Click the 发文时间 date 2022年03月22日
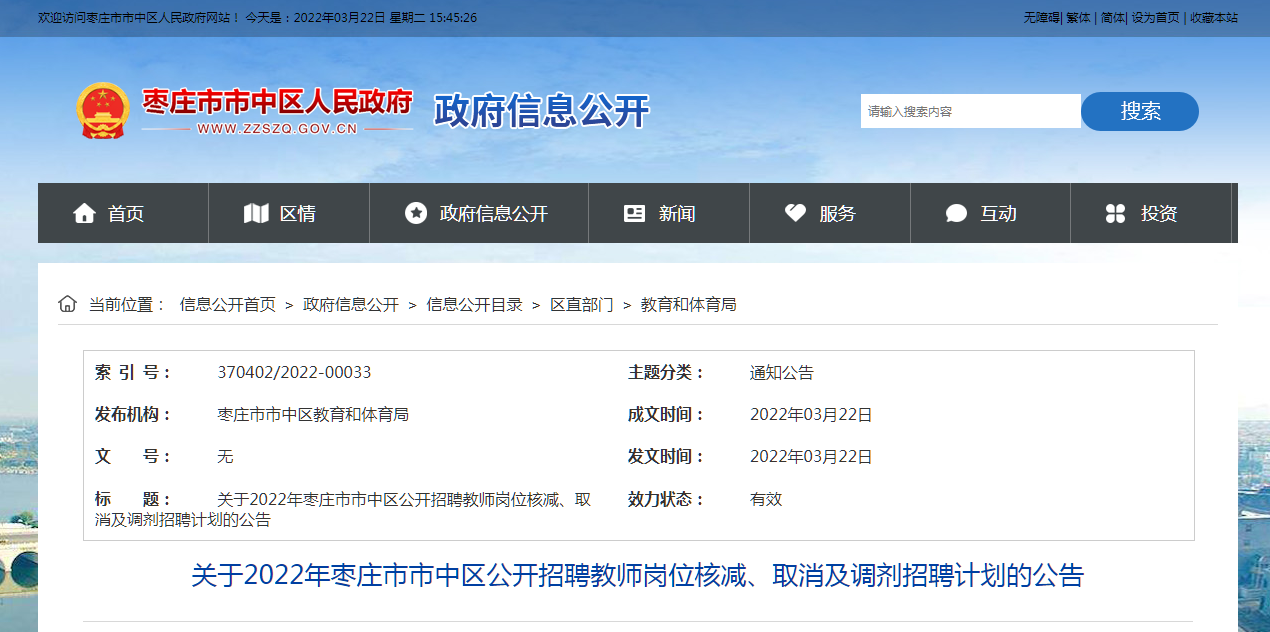This screenshot has width=1270, height=632. (811, 456)
